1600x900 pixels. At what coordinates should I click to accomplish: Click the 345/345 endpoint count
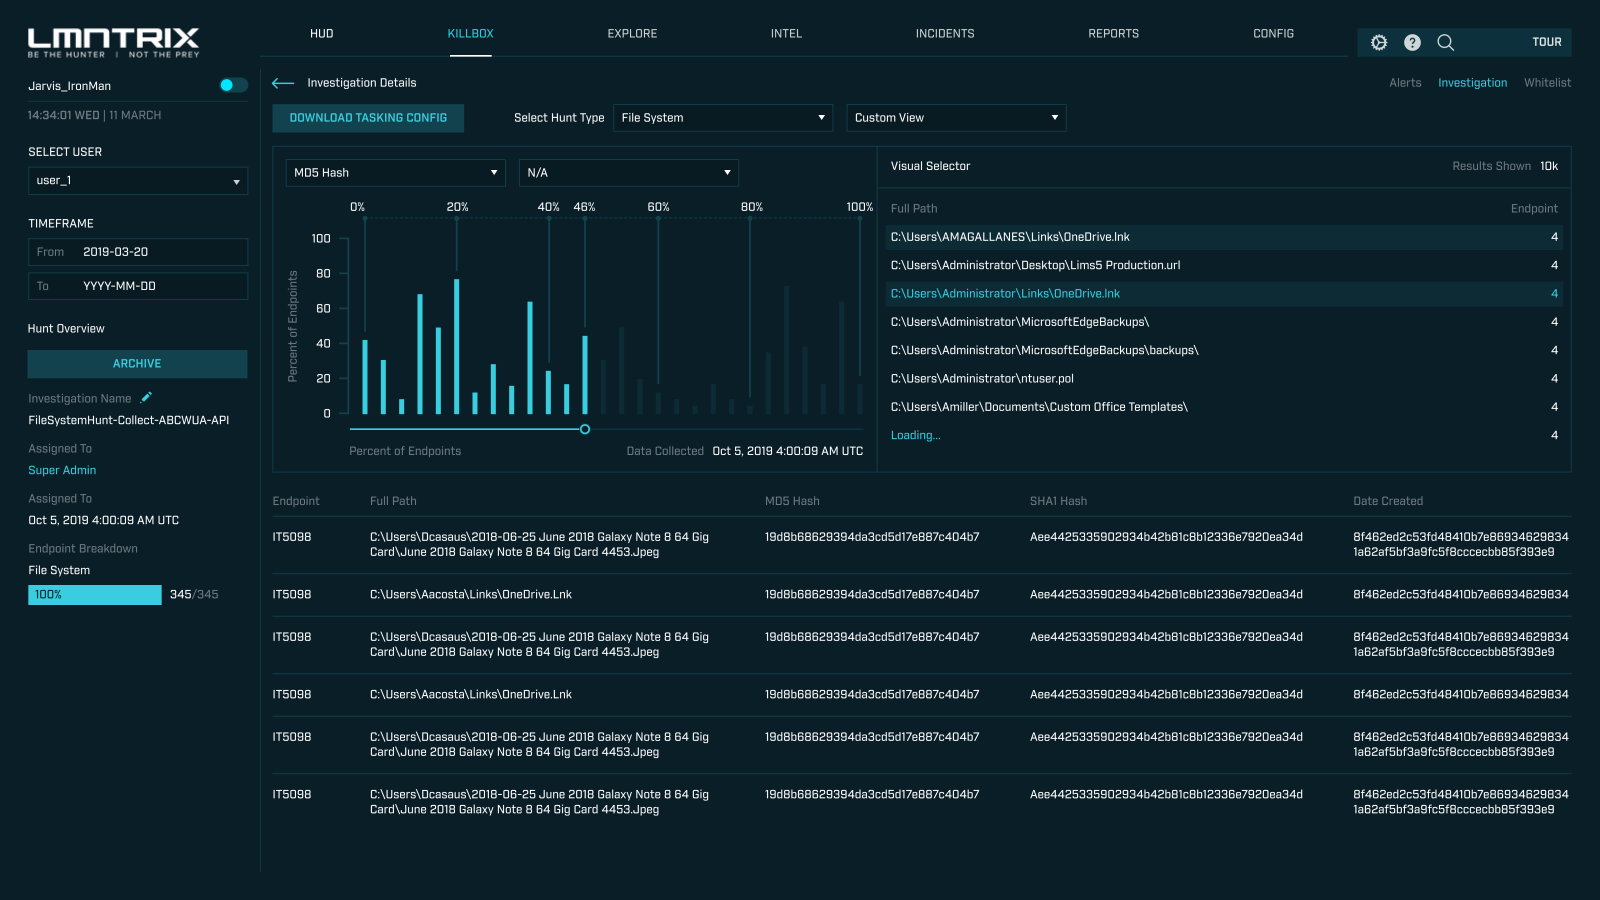pyautogui.click(x=194, y=594)
